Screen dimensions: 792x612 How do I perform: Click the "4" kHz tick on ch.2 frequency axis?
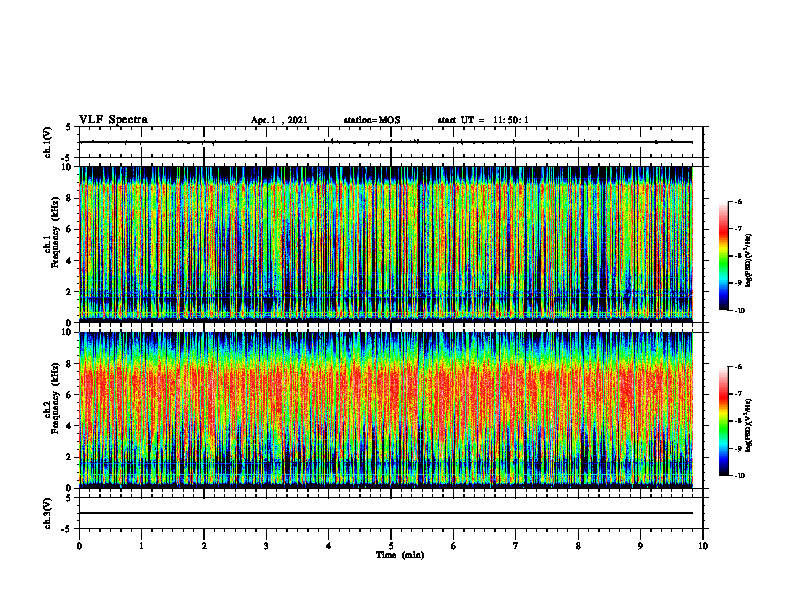(70, 426)
